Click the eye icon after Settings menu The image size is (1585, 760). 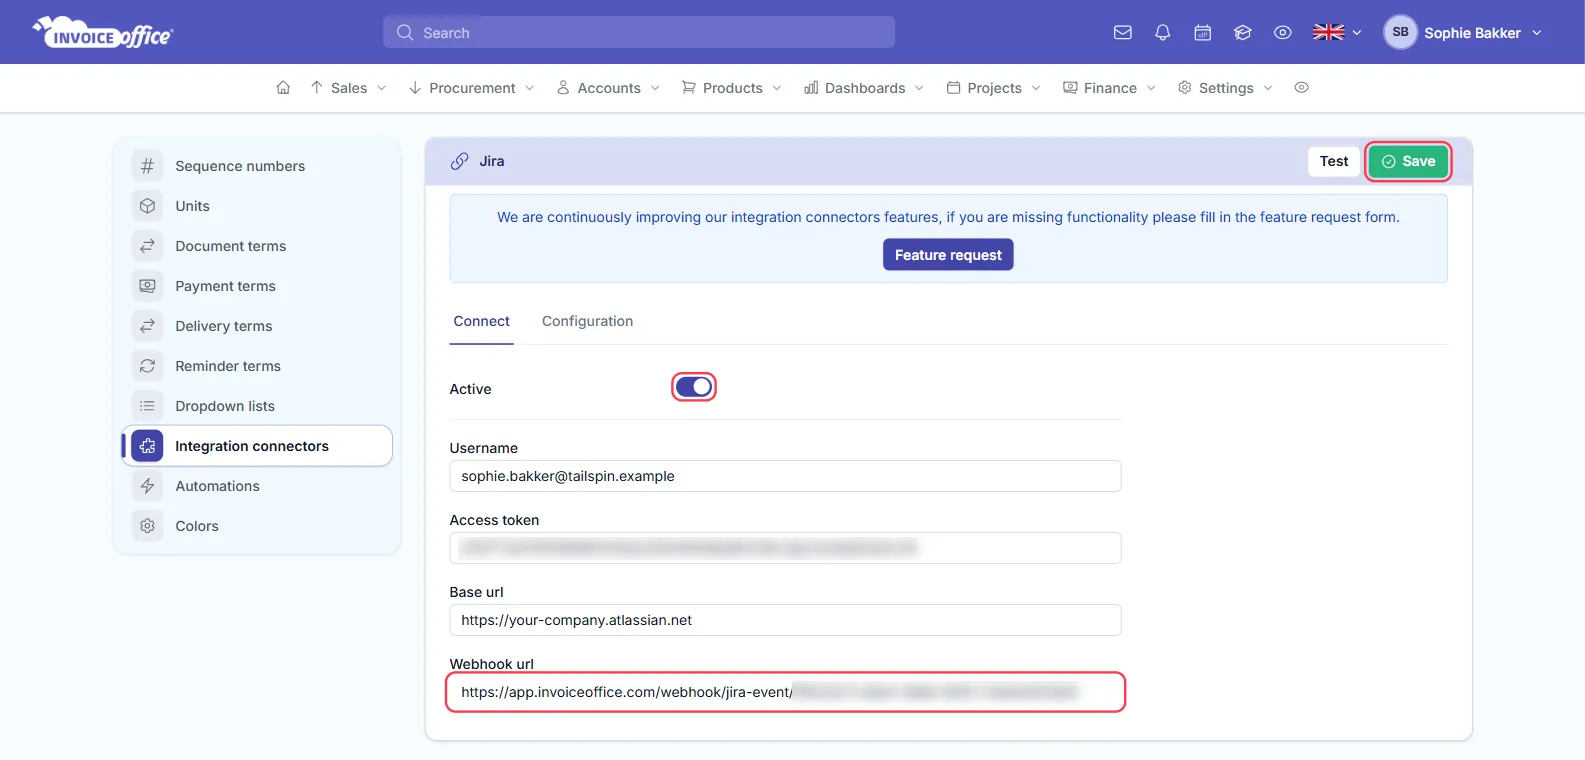[x=1301, y=88]
